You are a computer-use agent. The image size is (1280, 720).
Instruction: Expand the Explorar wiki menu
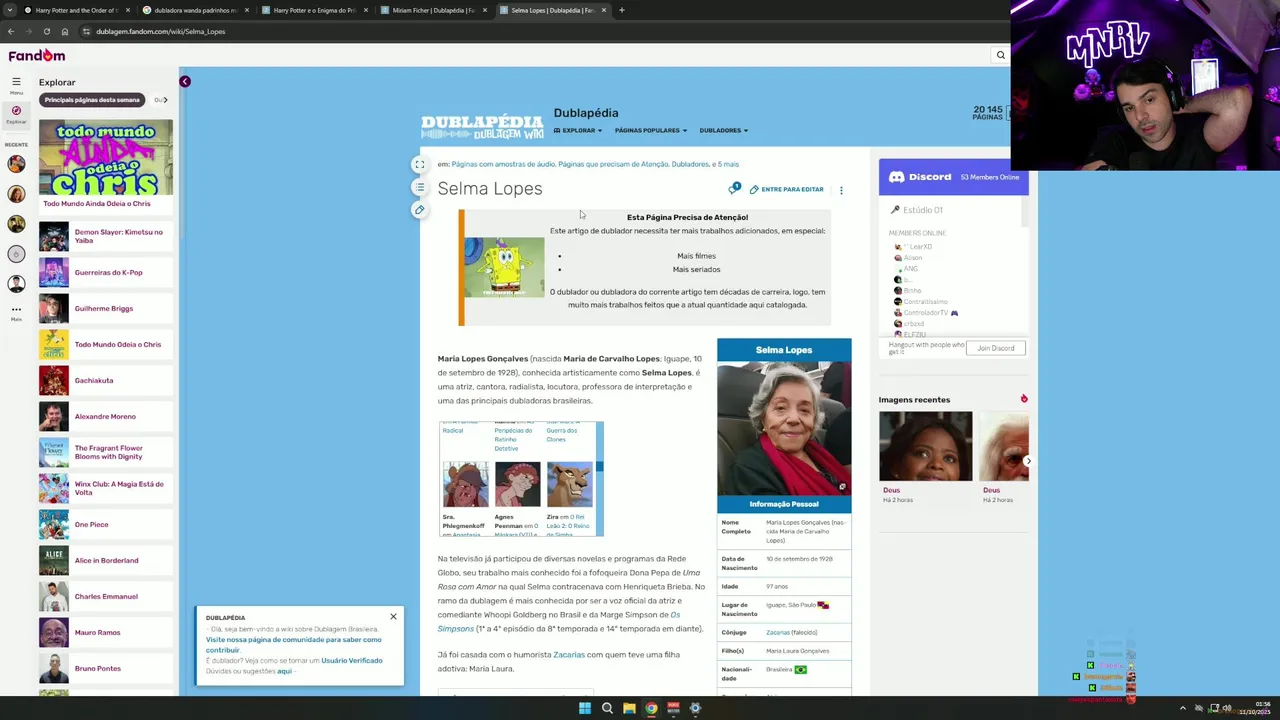click(x=578, y=130)
